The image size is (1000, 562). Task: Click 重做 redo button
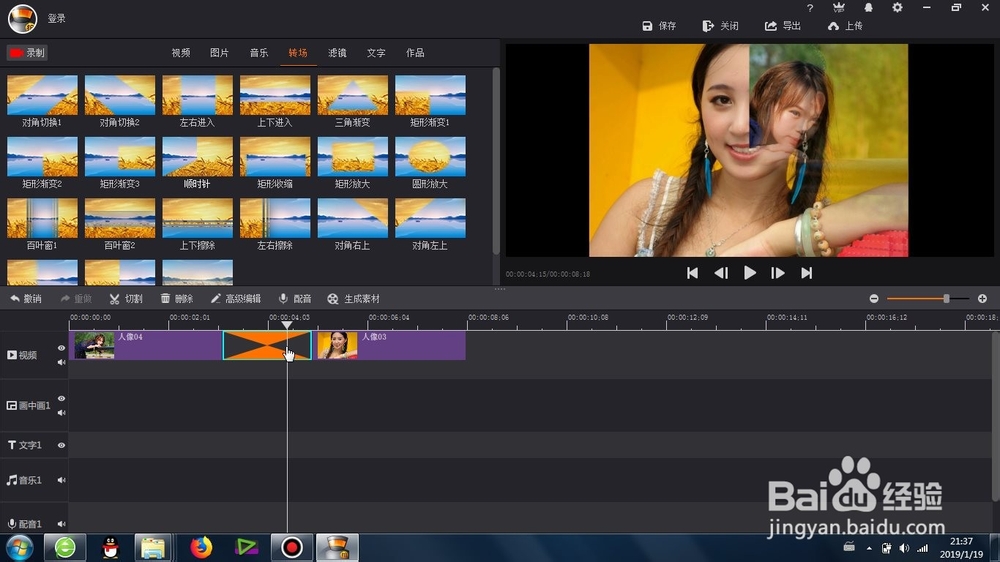click(x=76, y=299)
